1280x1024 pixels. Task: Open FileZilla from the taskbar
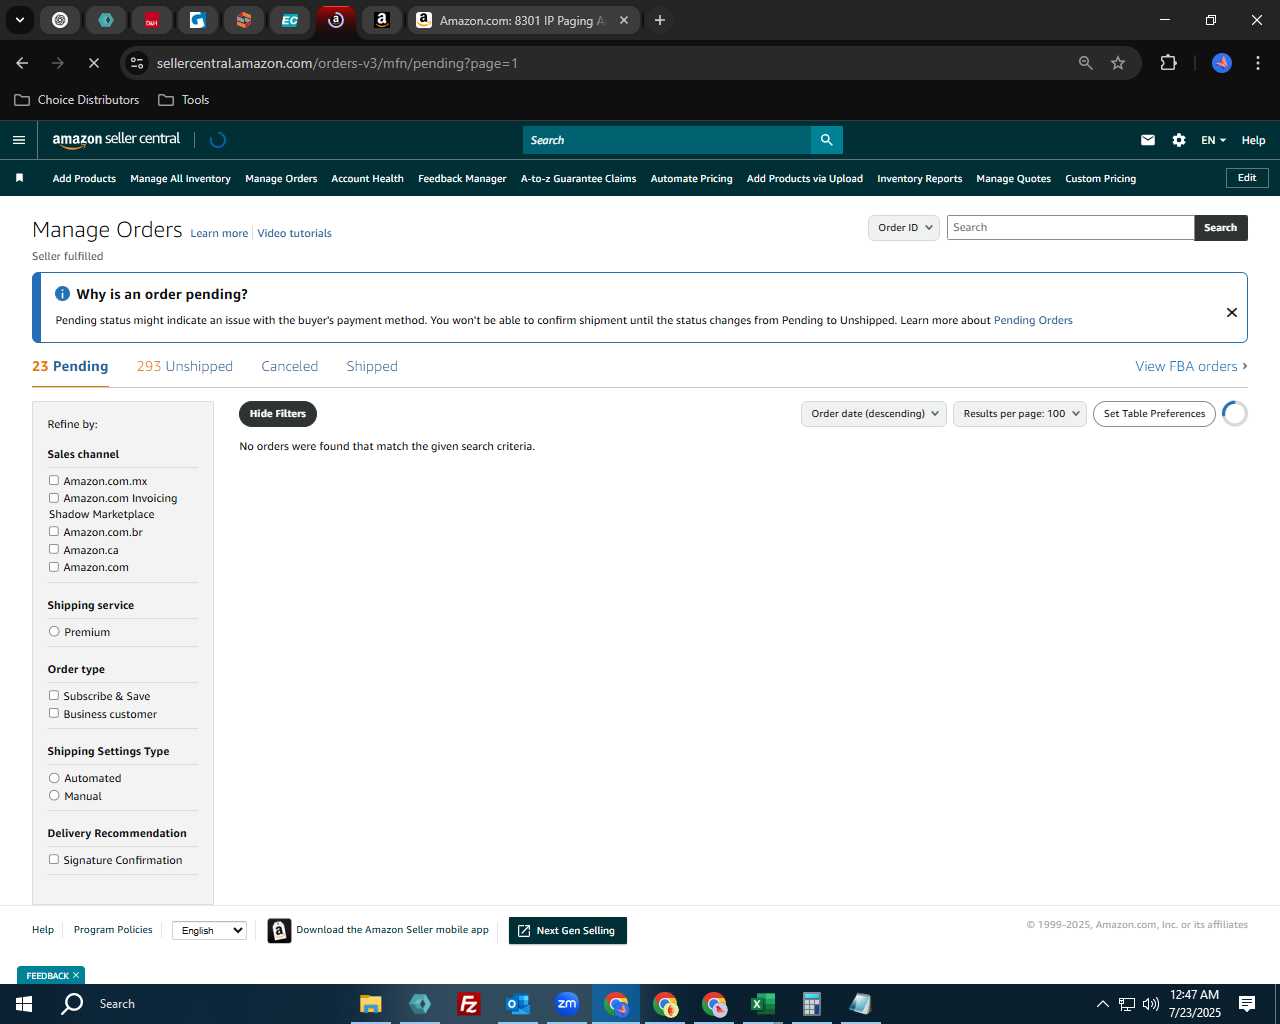click(469, 1004)
